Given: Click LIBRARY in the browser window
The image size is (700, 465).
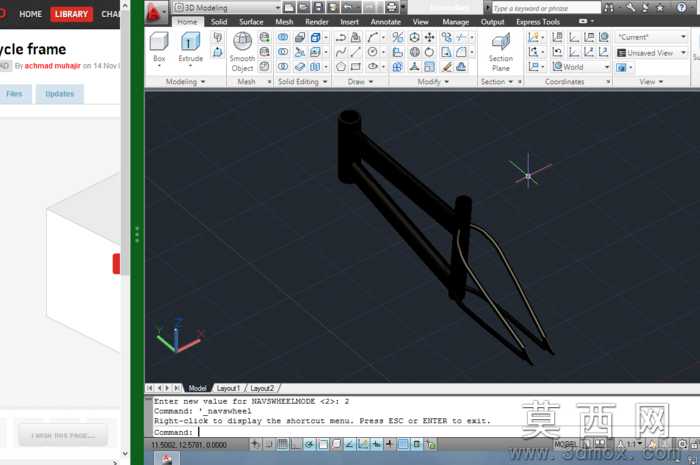Looking at the screenshot, I should 71,14.
